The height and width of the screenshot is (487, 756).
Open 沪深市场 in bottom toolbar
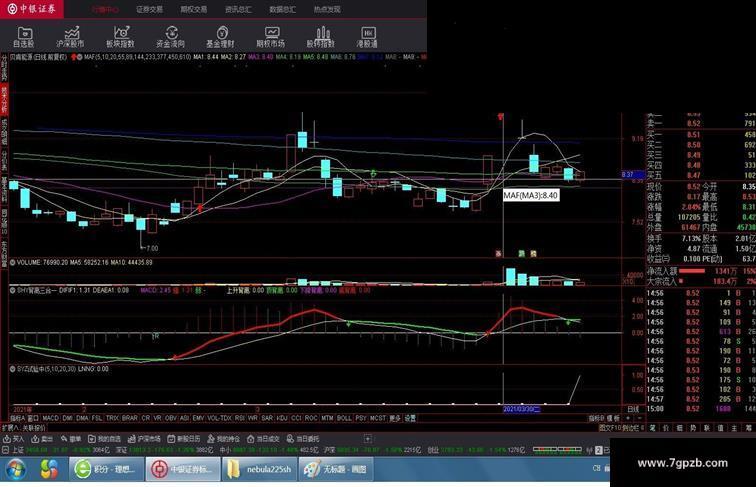point(144,439)
